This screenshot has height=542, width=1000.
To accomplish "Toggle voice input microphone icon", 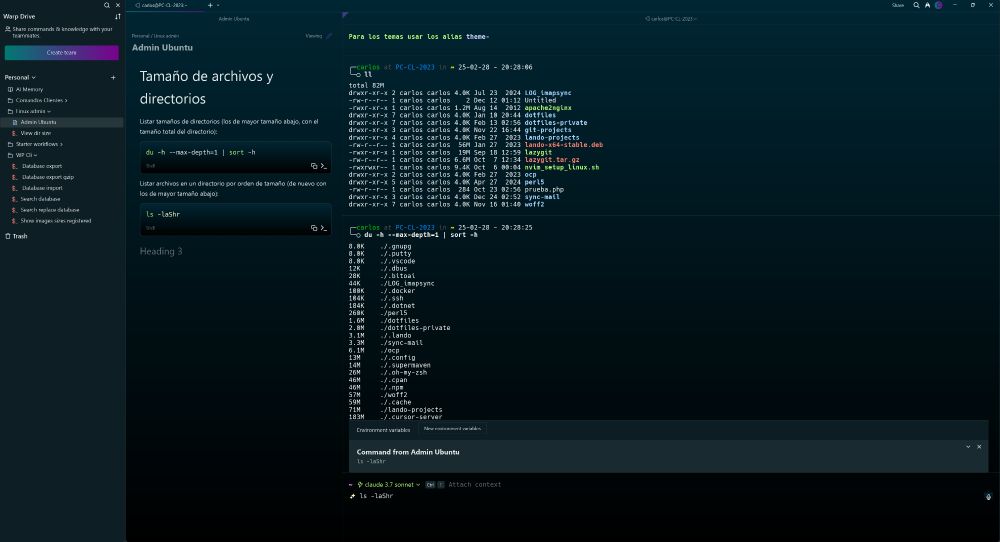I will pyautogui.click(x=988, y=497).
